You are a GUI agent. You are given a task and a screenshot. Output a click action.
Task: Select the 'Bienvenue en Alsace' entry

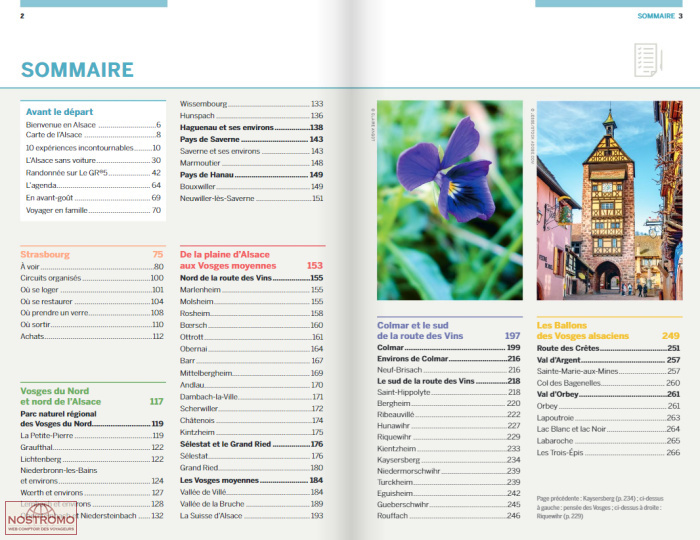pos(93,125)
